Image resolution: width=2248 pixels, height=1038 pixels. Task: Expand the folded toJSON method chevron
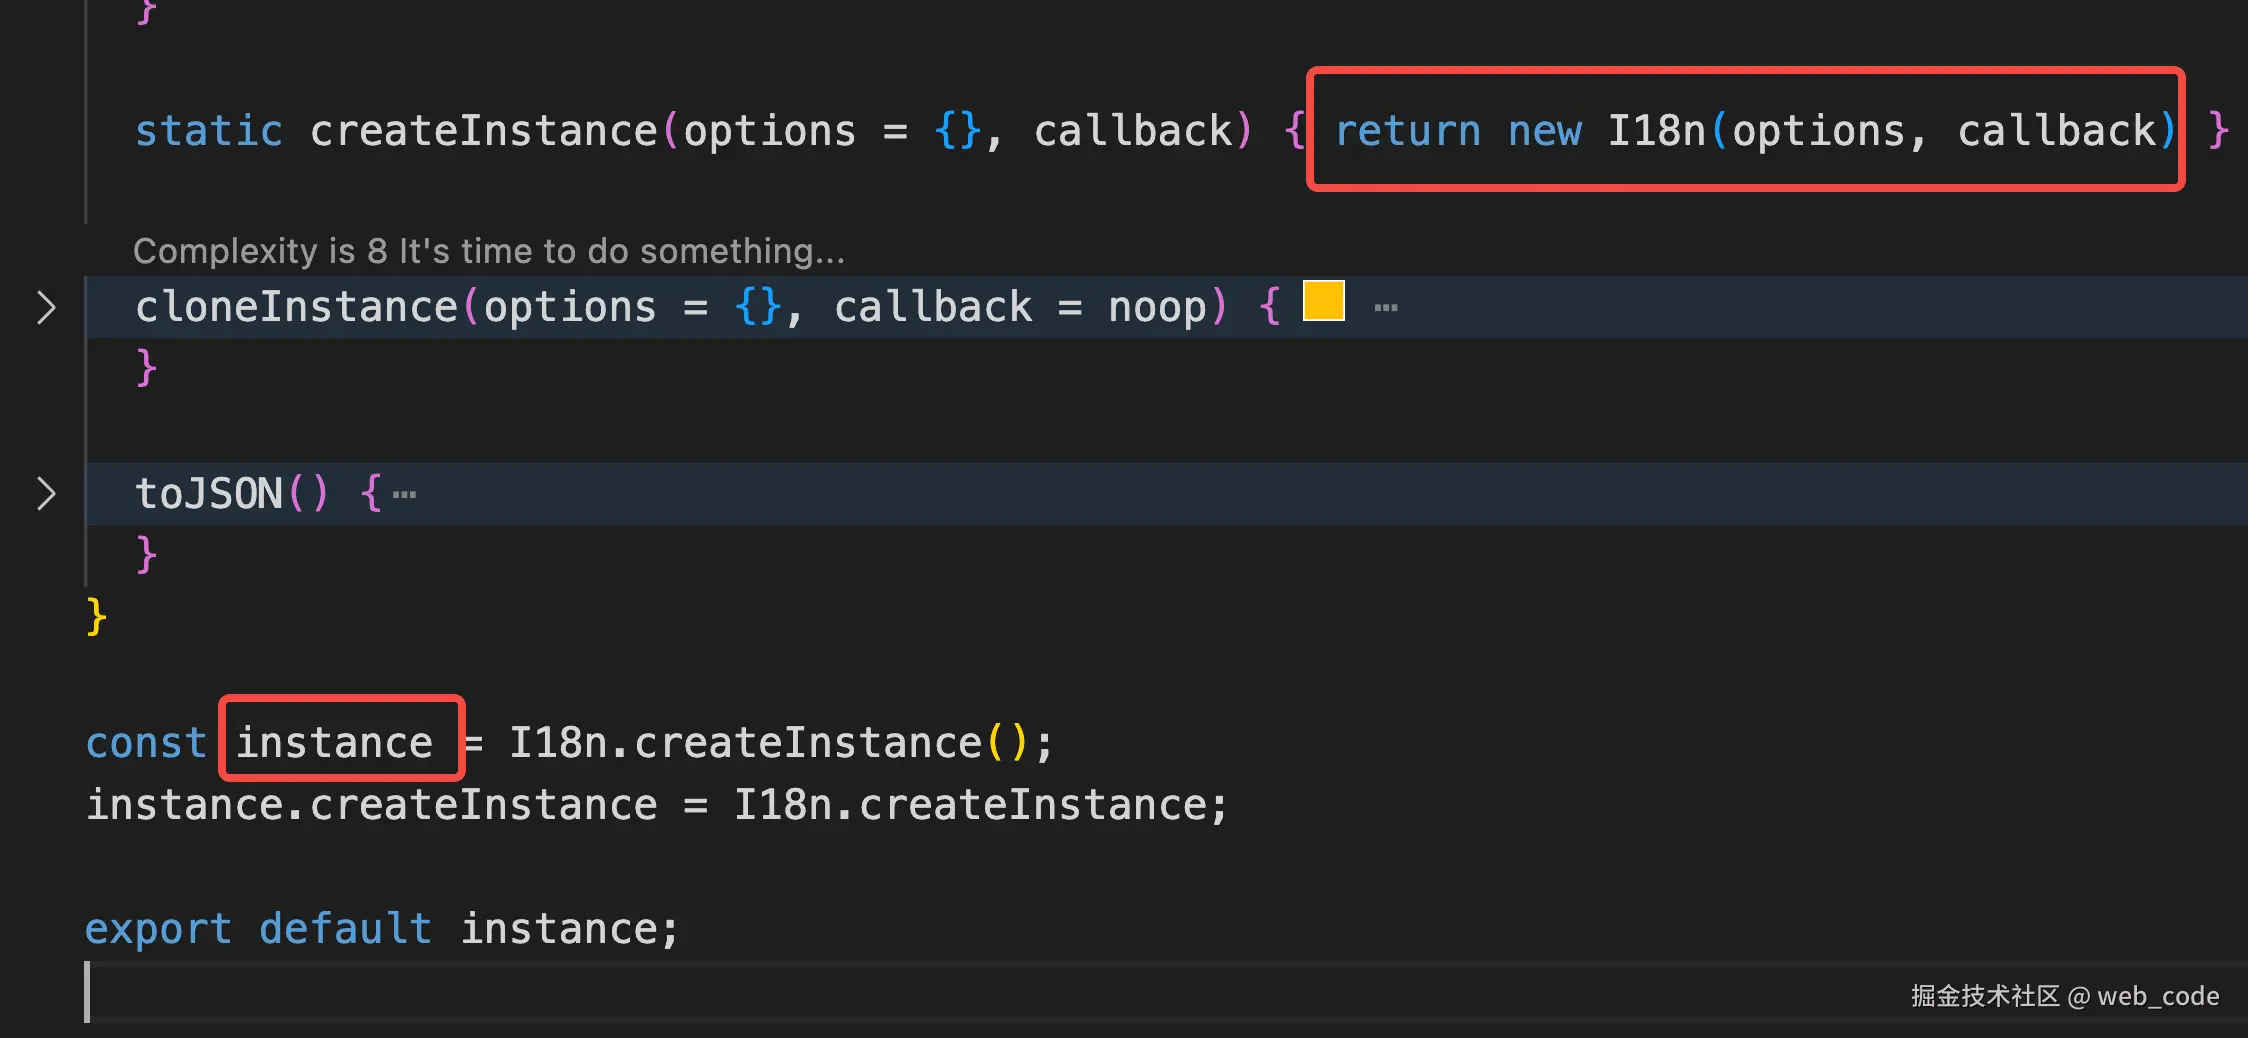click(46, 494)
